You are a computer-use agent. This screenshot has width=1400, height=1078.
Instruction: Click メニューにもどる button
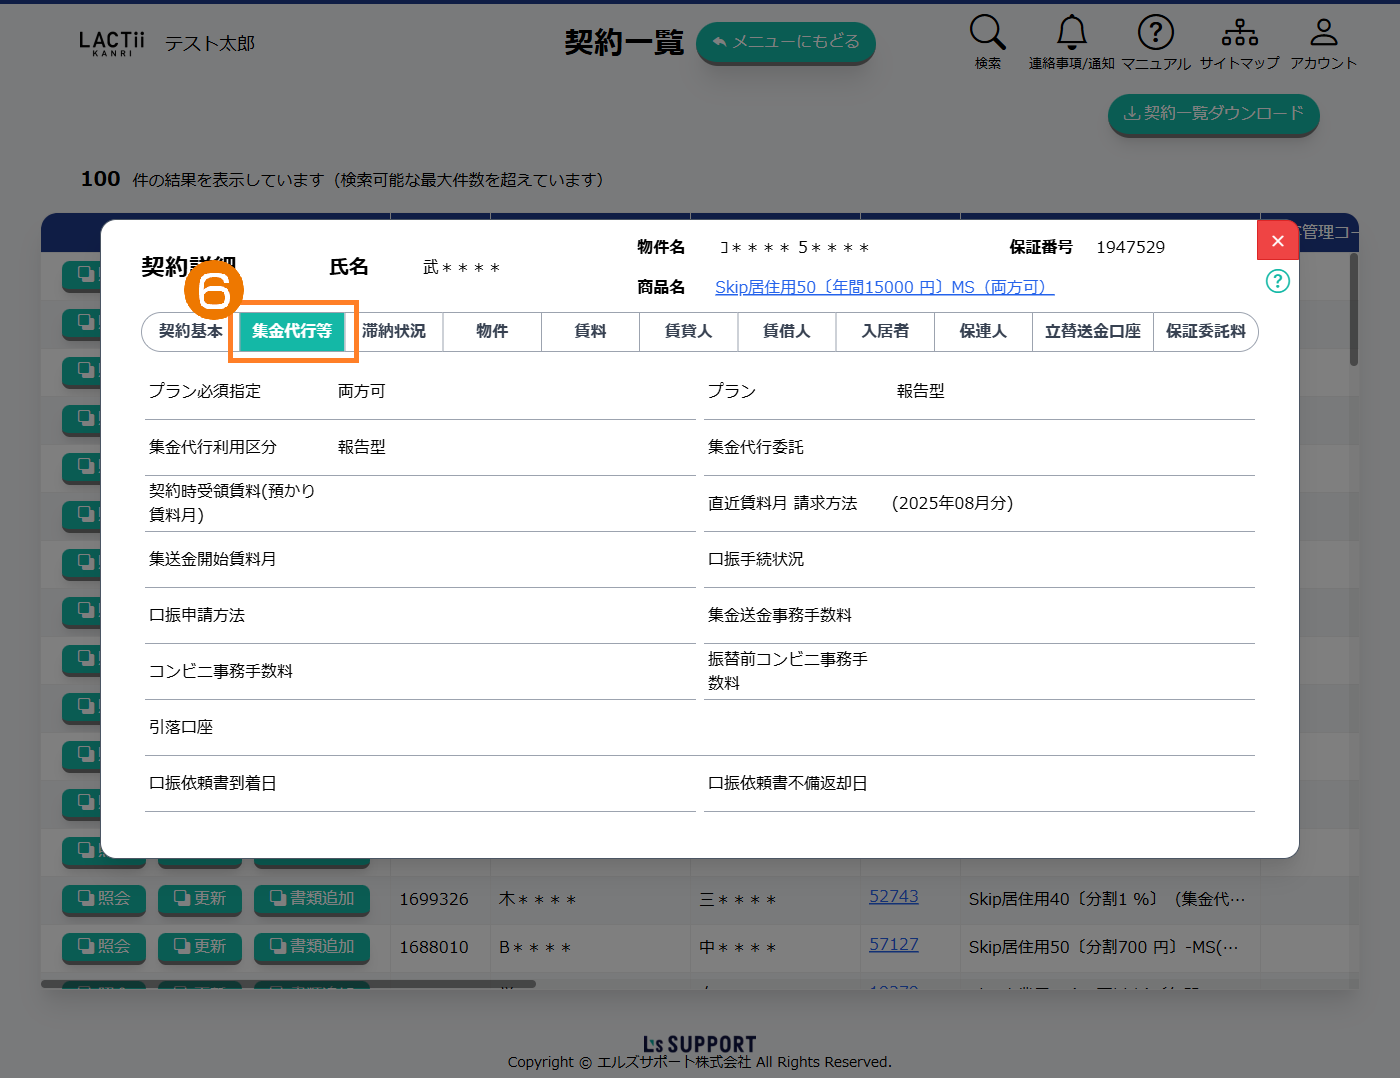(x=785, y=42)
